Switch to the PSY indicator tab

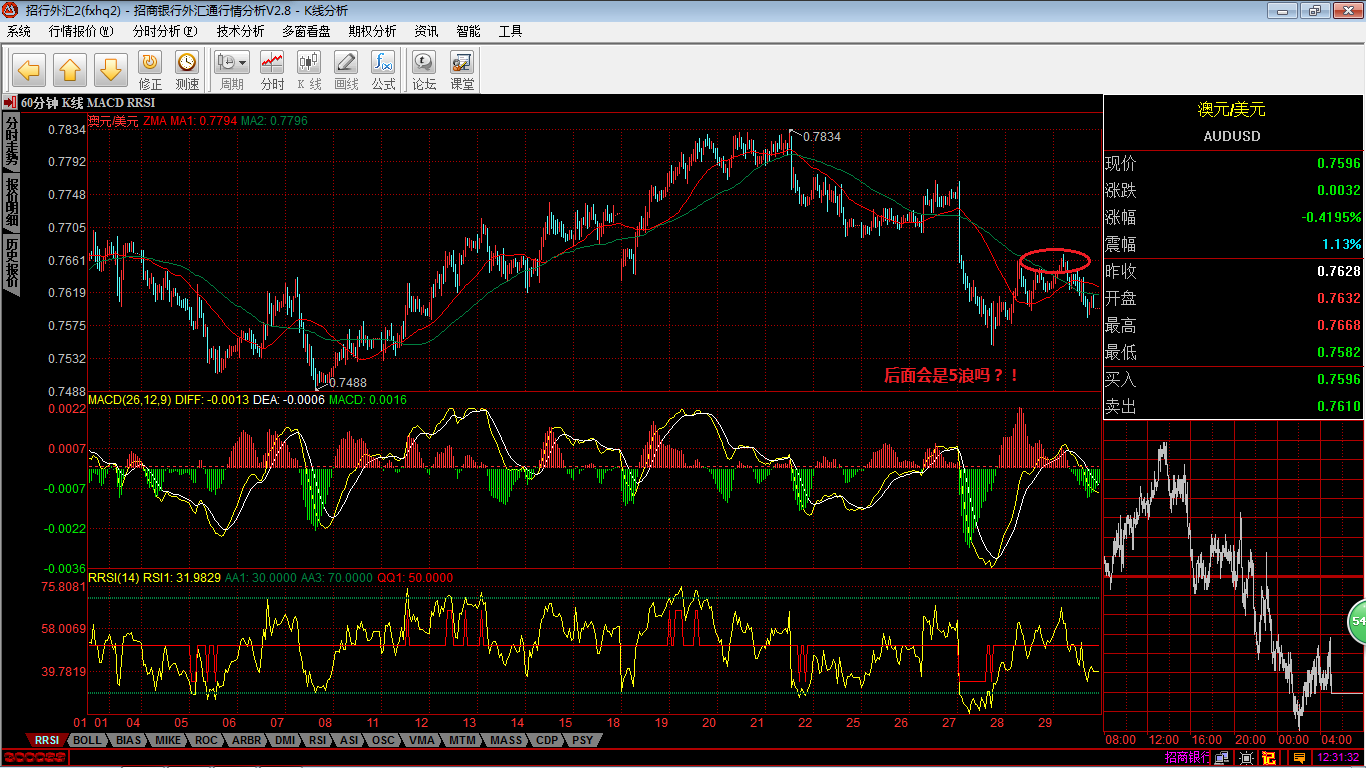(582, 740)
